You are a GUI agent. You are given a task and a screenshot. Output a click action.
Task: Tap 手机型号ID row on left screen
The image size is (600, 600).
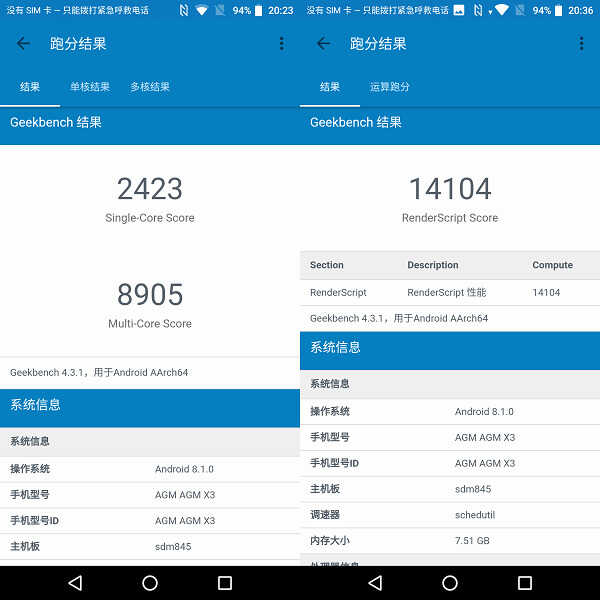[150, 521]
